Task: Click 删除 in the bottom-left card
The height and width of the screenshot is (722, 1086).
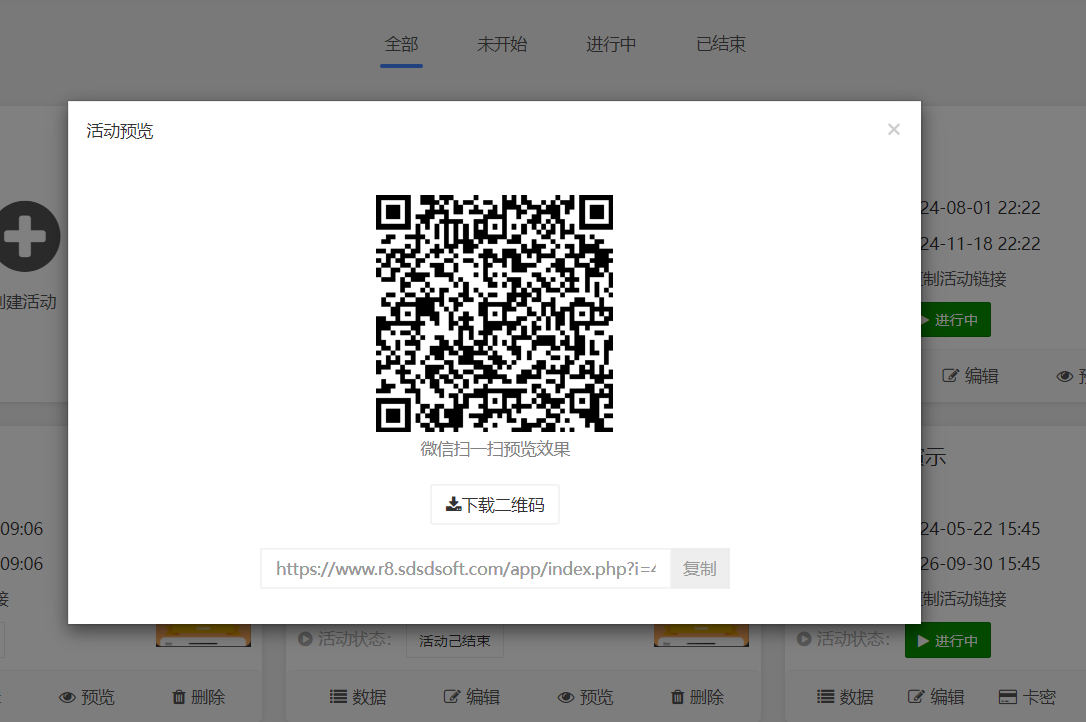Action: click(x=198, y=696)
